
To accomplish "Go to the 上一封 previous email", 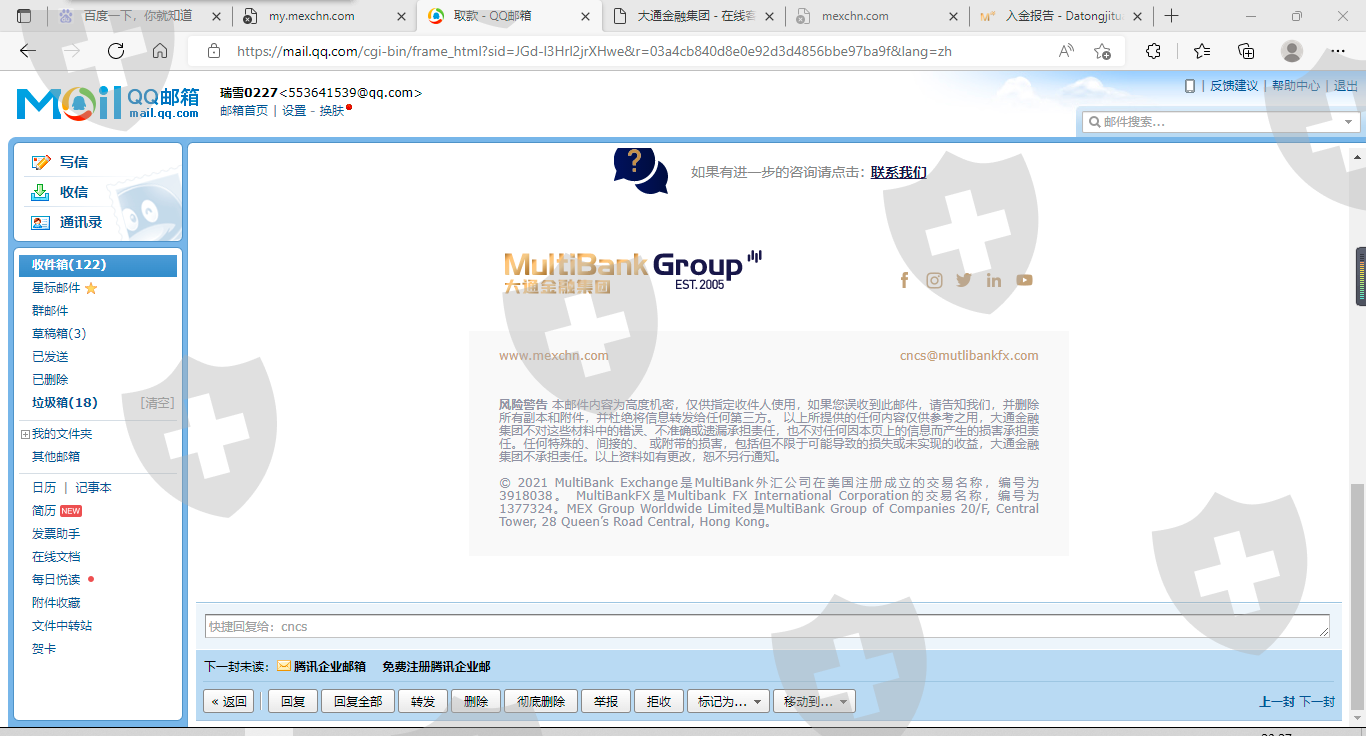I will click(1277, 702).
